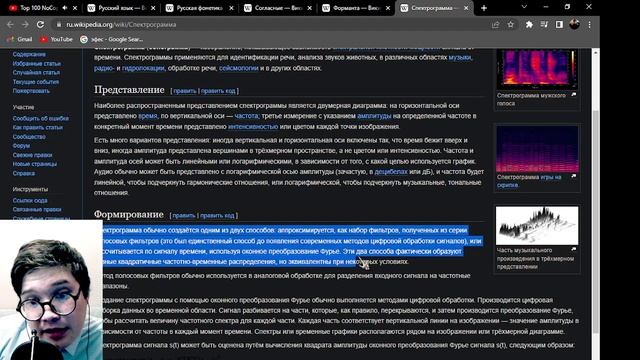The image size is (640, 360).
Task: Open Новые страницы link
Action: (35, 164)
